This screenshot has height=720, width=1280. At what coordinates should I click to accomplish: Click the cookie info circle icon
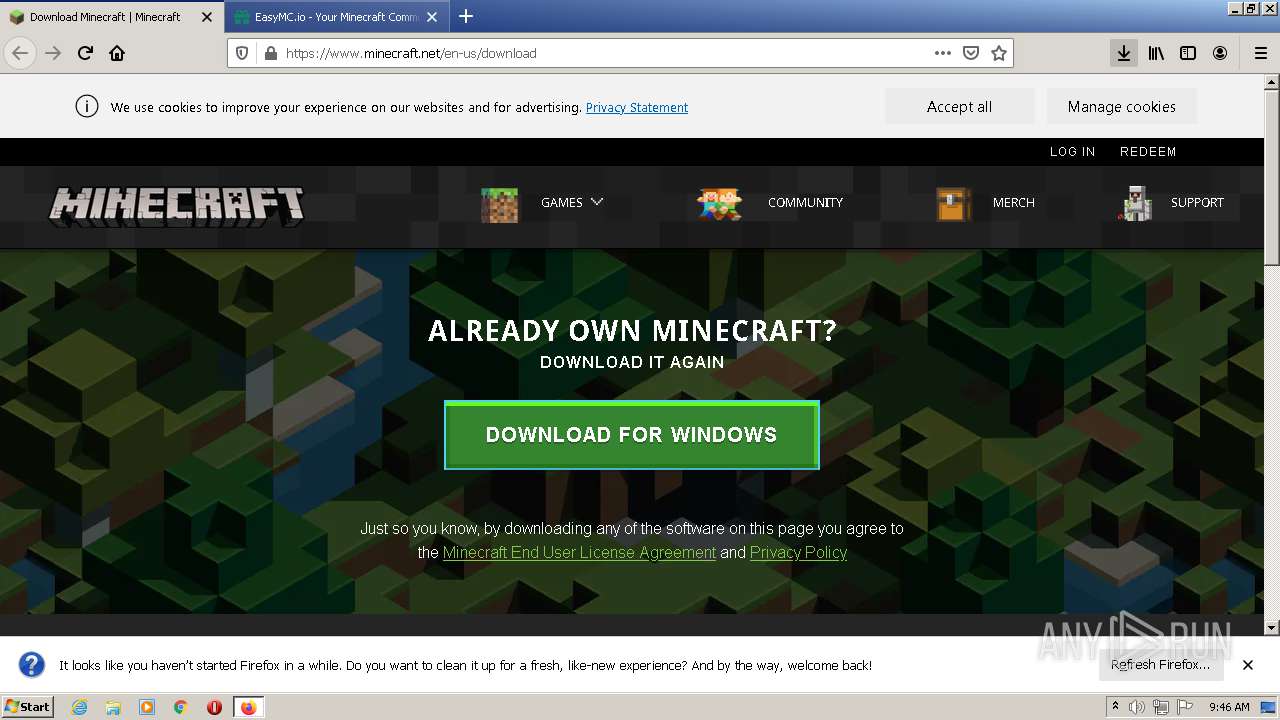[x=87, y=106]
